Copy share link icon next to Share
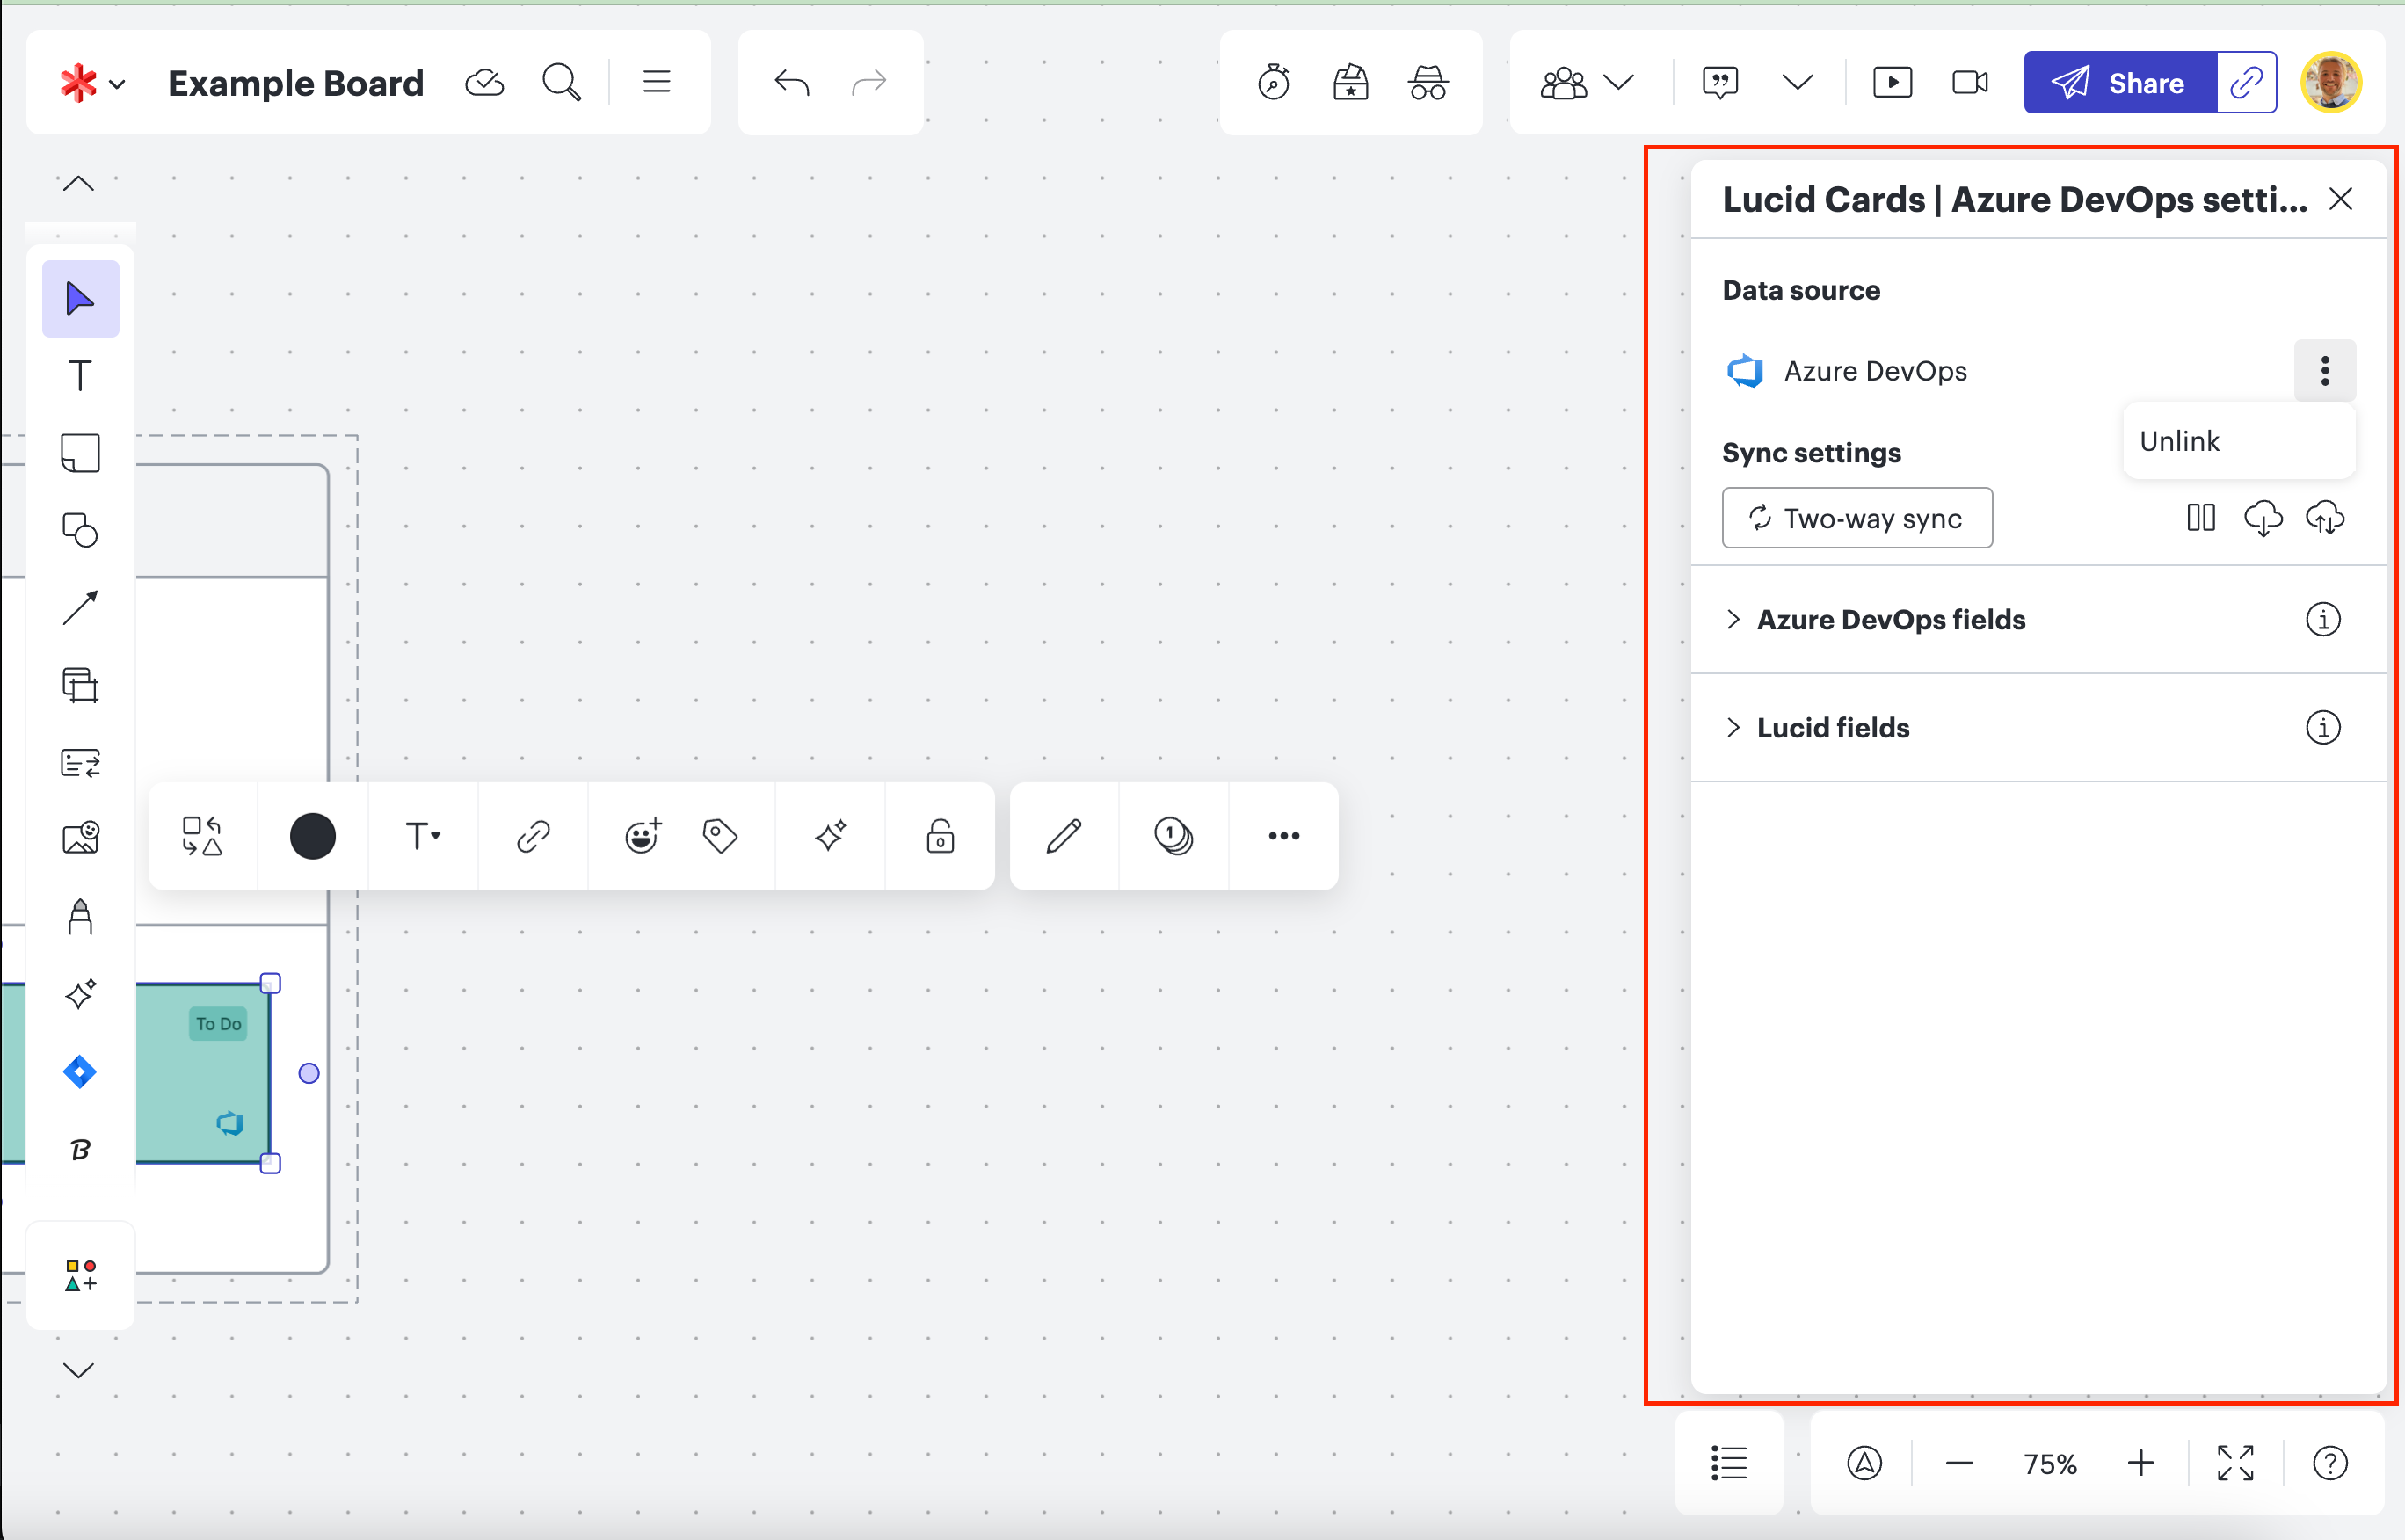Screen dimensions: 2405x1540 pos(2247,82)
